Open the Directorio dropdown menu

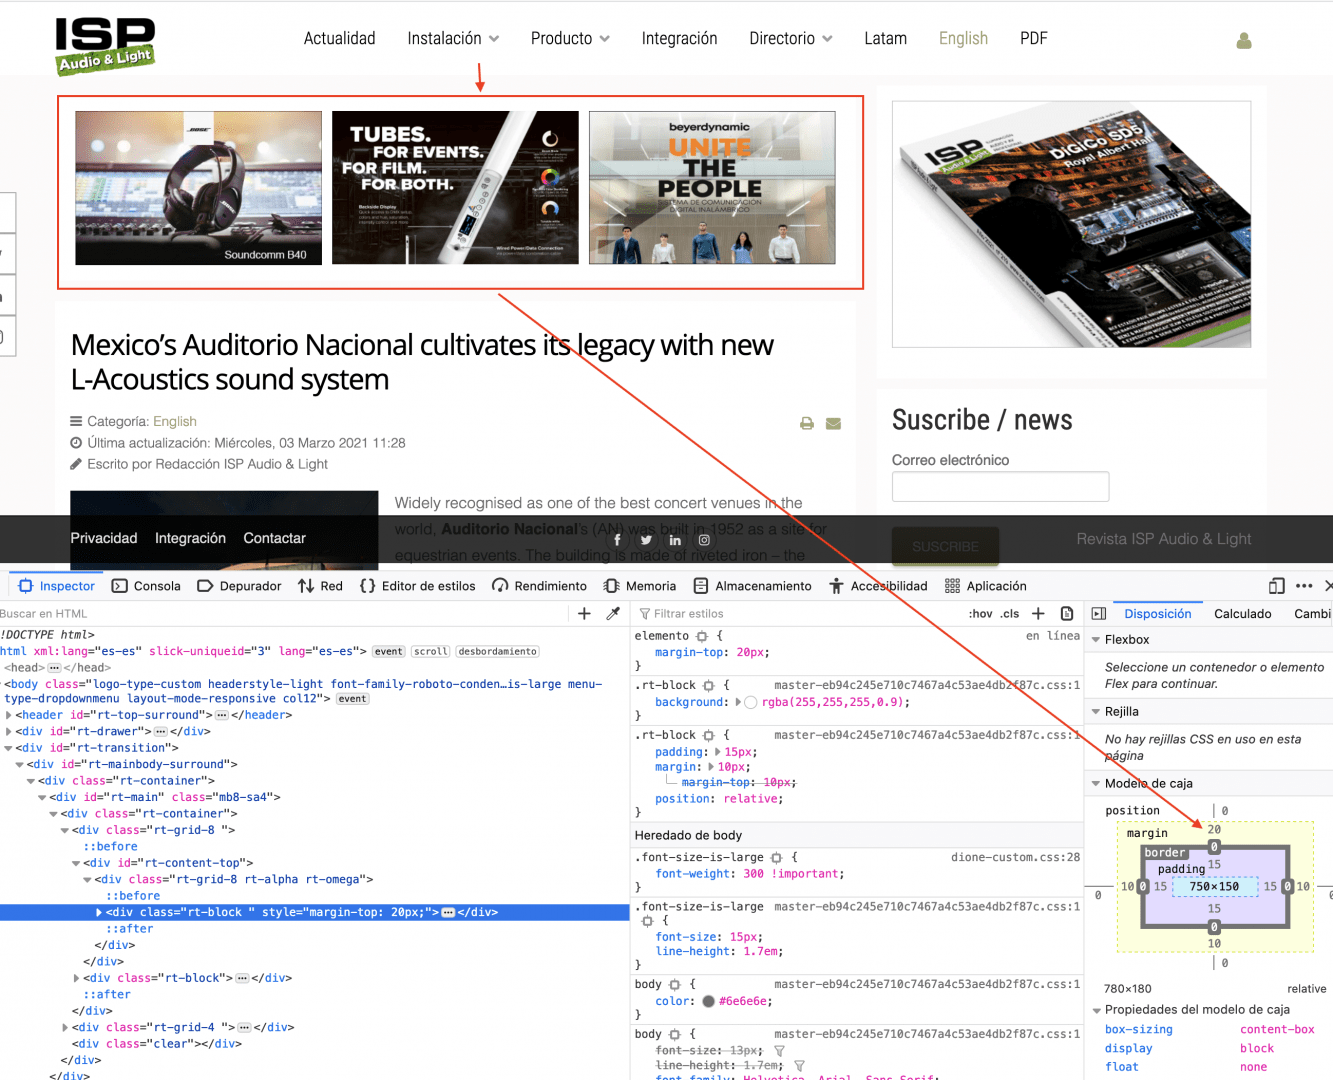click(791, 38)
